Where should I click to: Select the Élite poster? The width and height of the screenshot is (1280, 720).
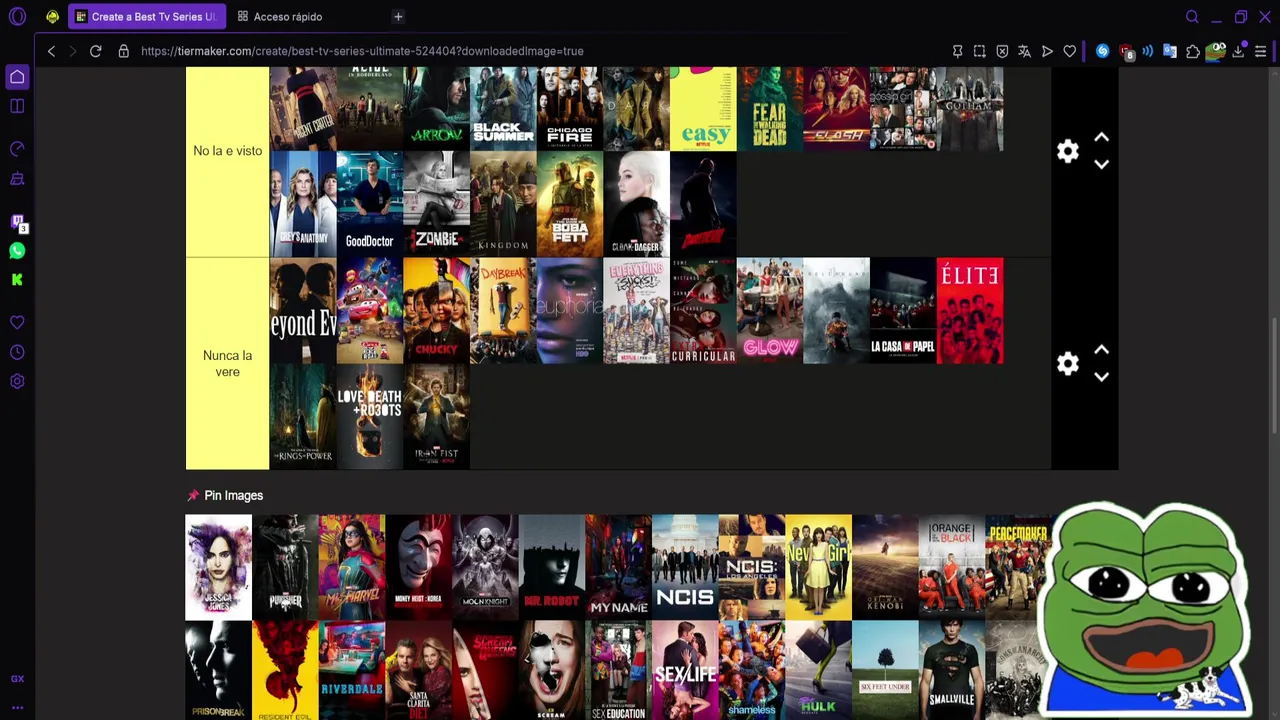(x=970, y=311)
